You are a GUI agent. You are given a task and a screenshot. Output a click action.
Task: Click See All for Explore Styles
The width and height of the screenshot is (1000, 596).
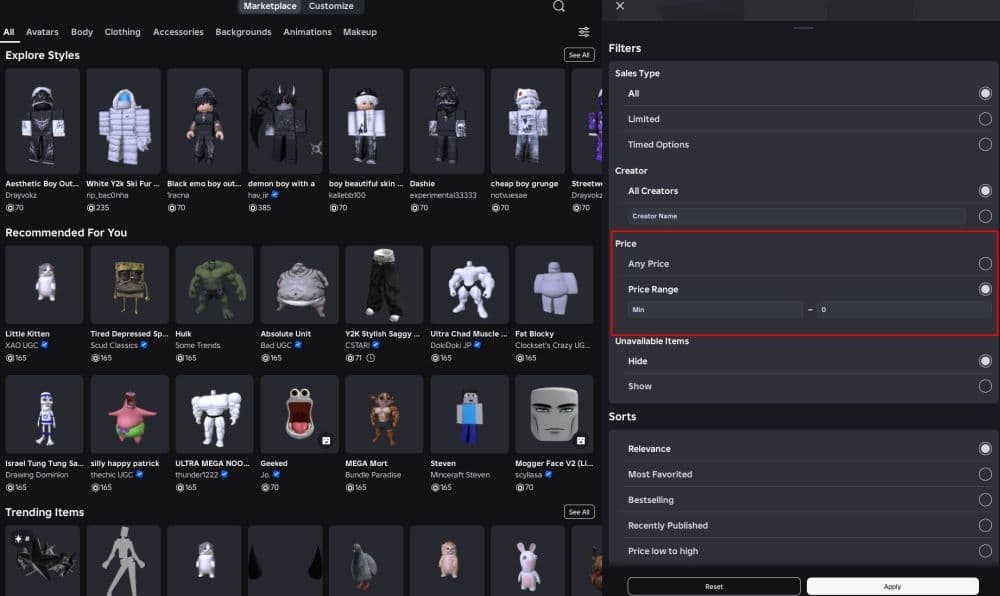pos(579,55)
